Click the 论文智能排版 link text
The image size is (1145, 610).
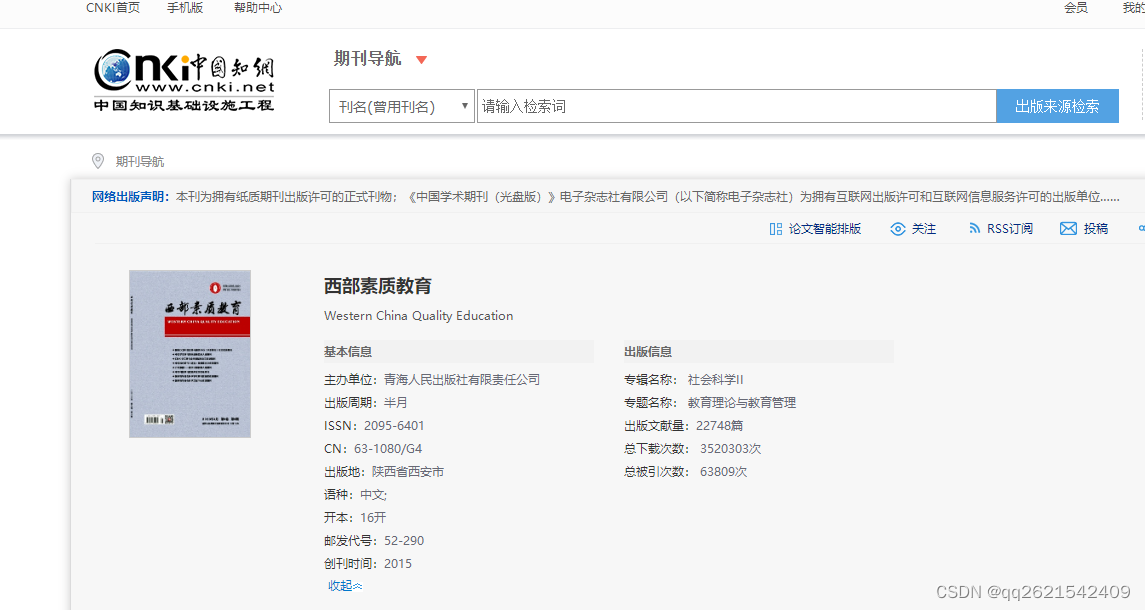(x=824, y=229)
